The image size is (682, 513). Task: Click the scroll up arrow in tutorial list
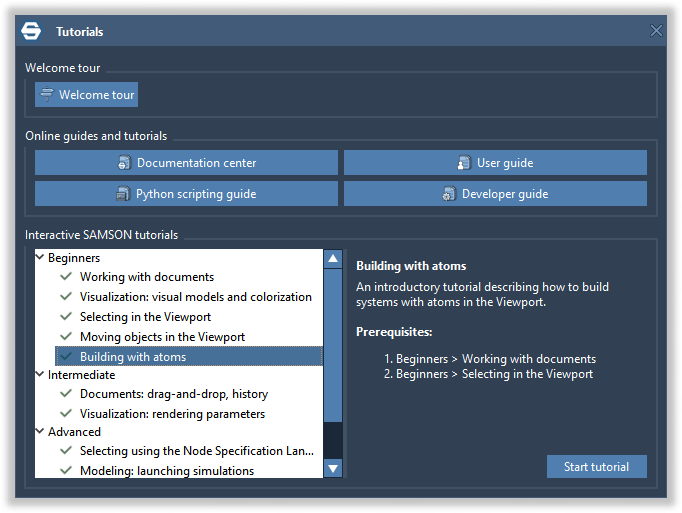coord(333,259)
